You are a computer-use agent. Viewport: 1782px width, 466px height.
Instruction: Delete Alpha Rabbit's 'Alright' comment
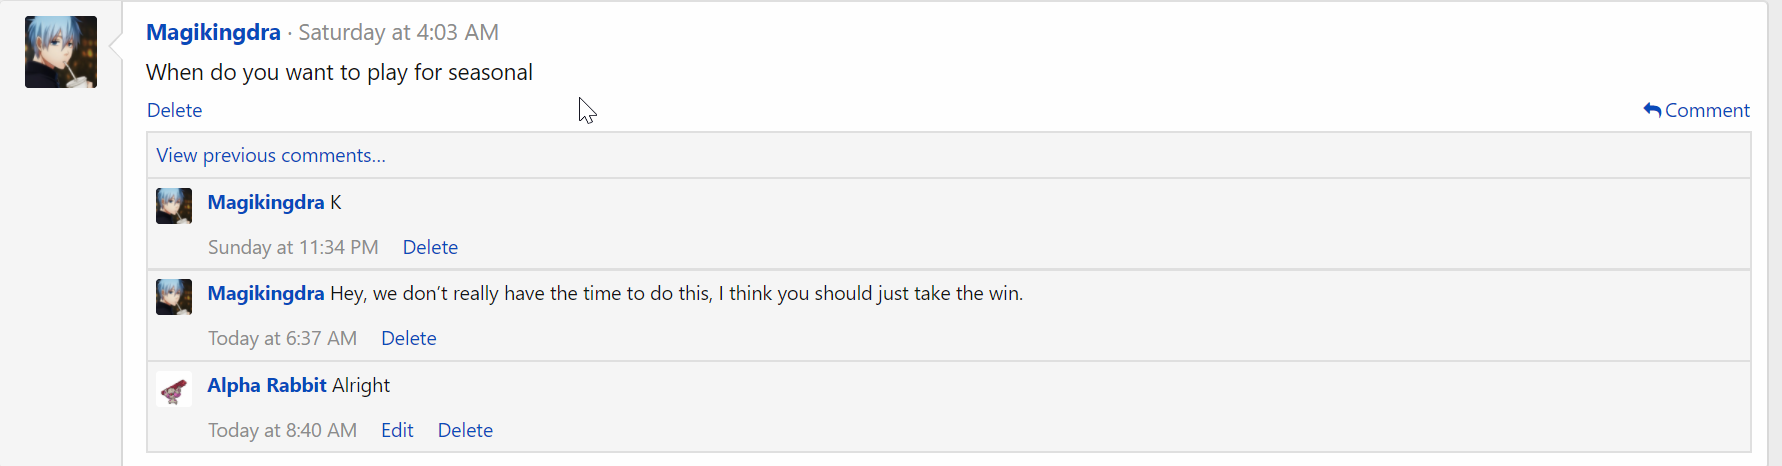pyautogui.click(x=465, y=430)
